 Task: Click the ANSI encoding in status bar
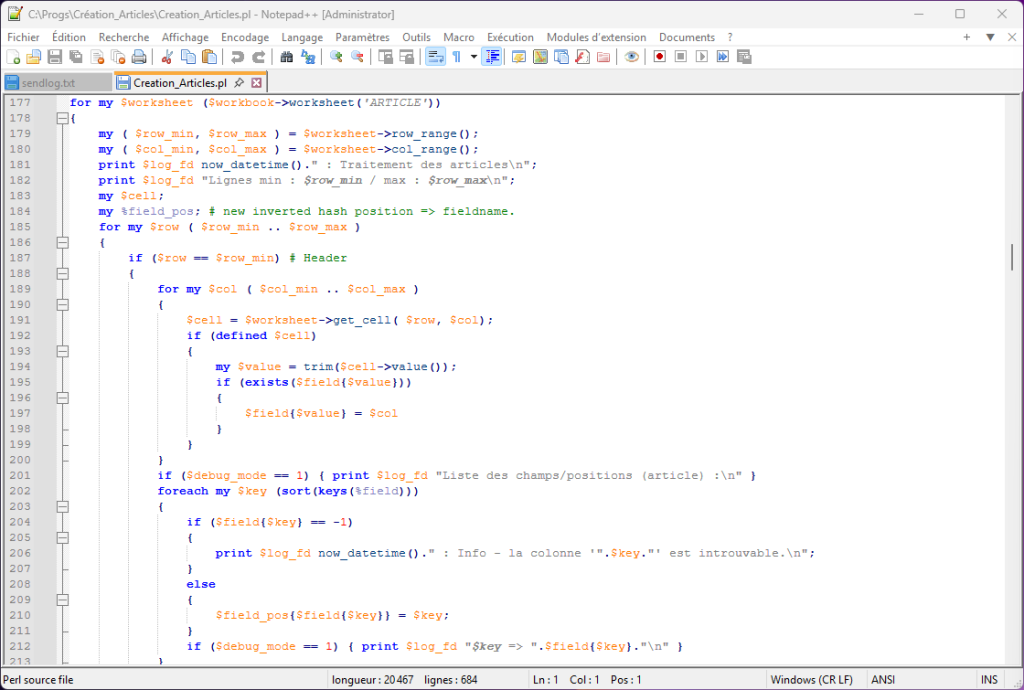pos(883,680)
